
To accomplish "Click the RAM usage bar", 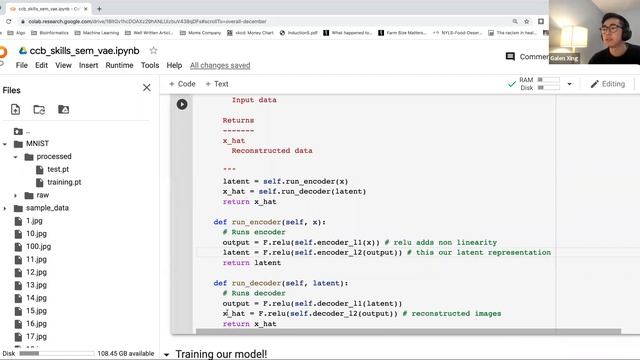I will (548, 80).
